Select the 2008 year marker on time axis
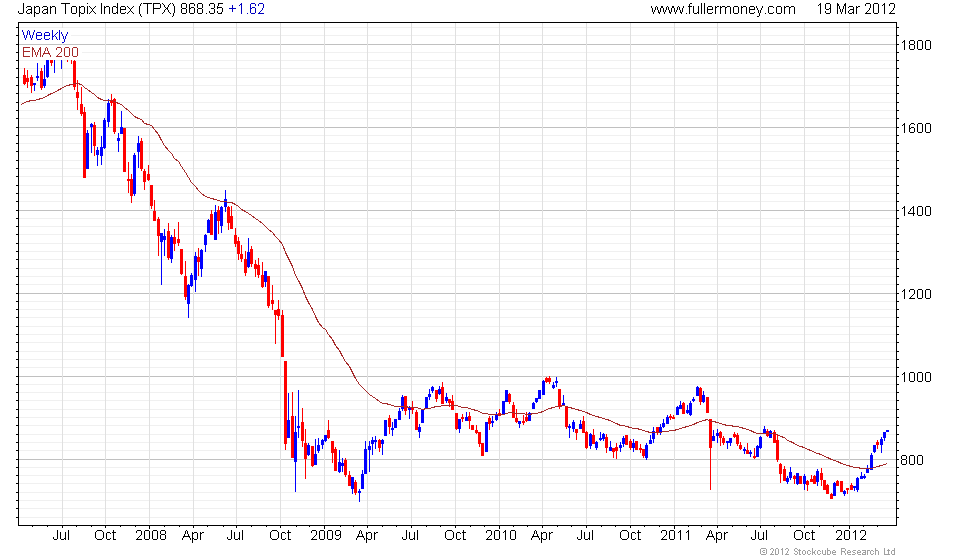980x560 pixels. tap(151, 536)
